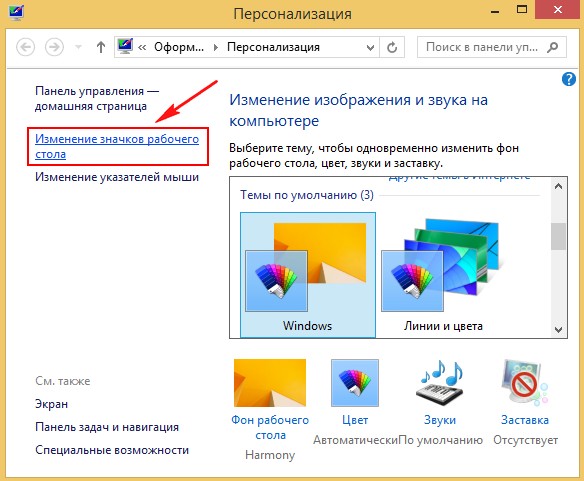Click the 'Фон рабочего стола' link text
The image size is (584, 481).
(x=270, y=427)
